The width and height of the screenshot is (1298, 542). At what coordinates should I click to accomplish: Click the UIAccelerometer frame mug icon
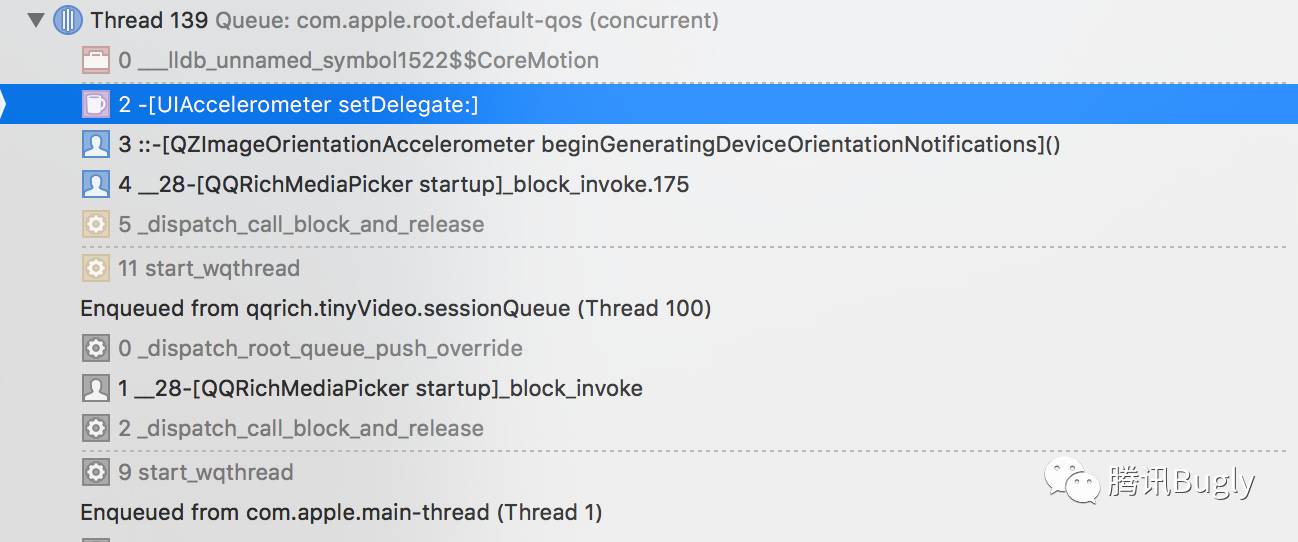(x=95, y=104)
